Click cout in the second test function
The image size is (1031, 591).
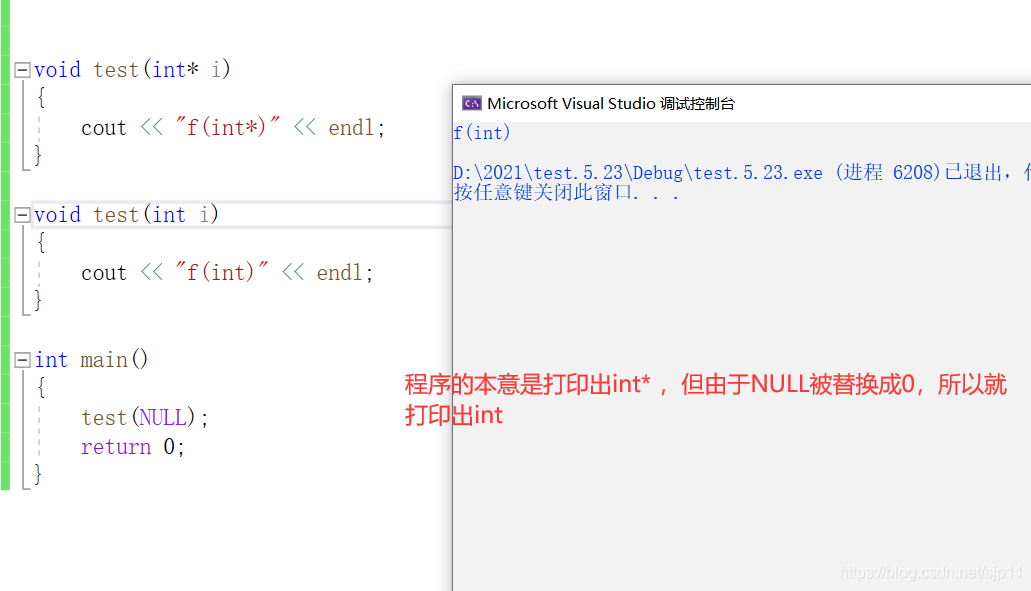coord(104,272)
